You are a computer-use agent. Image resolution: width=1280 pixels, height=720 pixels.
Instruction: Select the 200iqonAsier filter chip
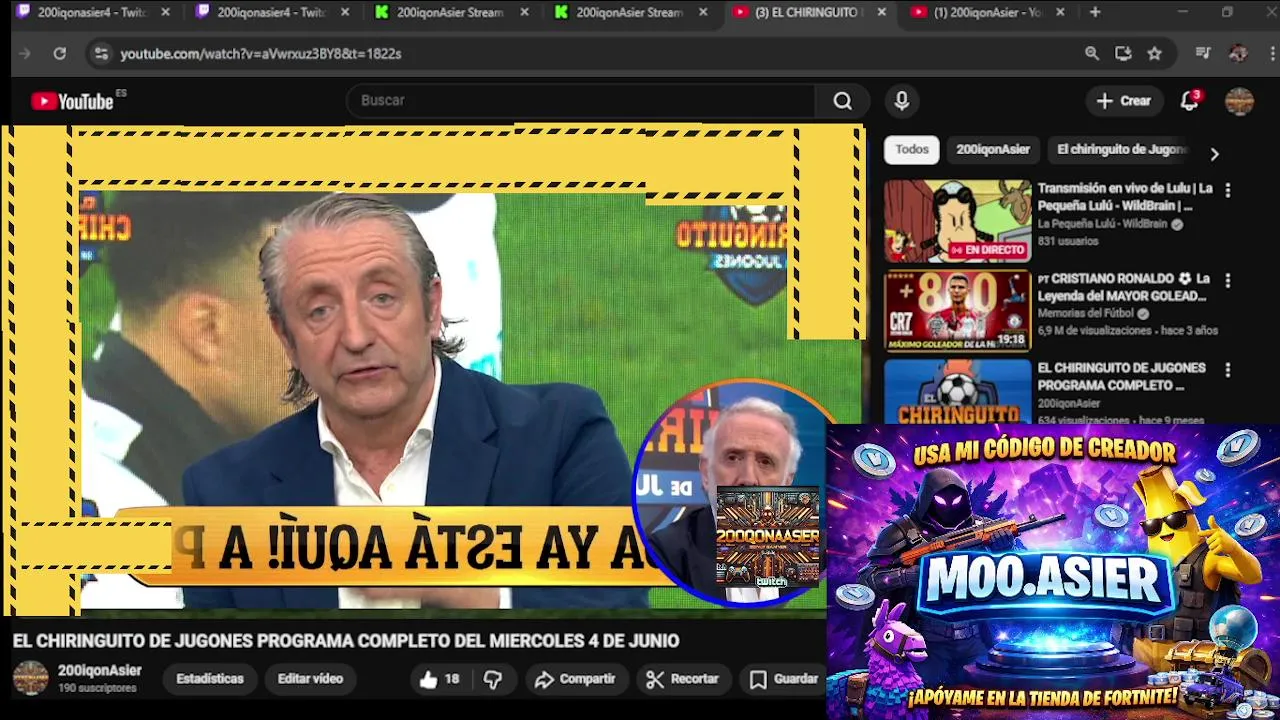click(x=992, y=149)
